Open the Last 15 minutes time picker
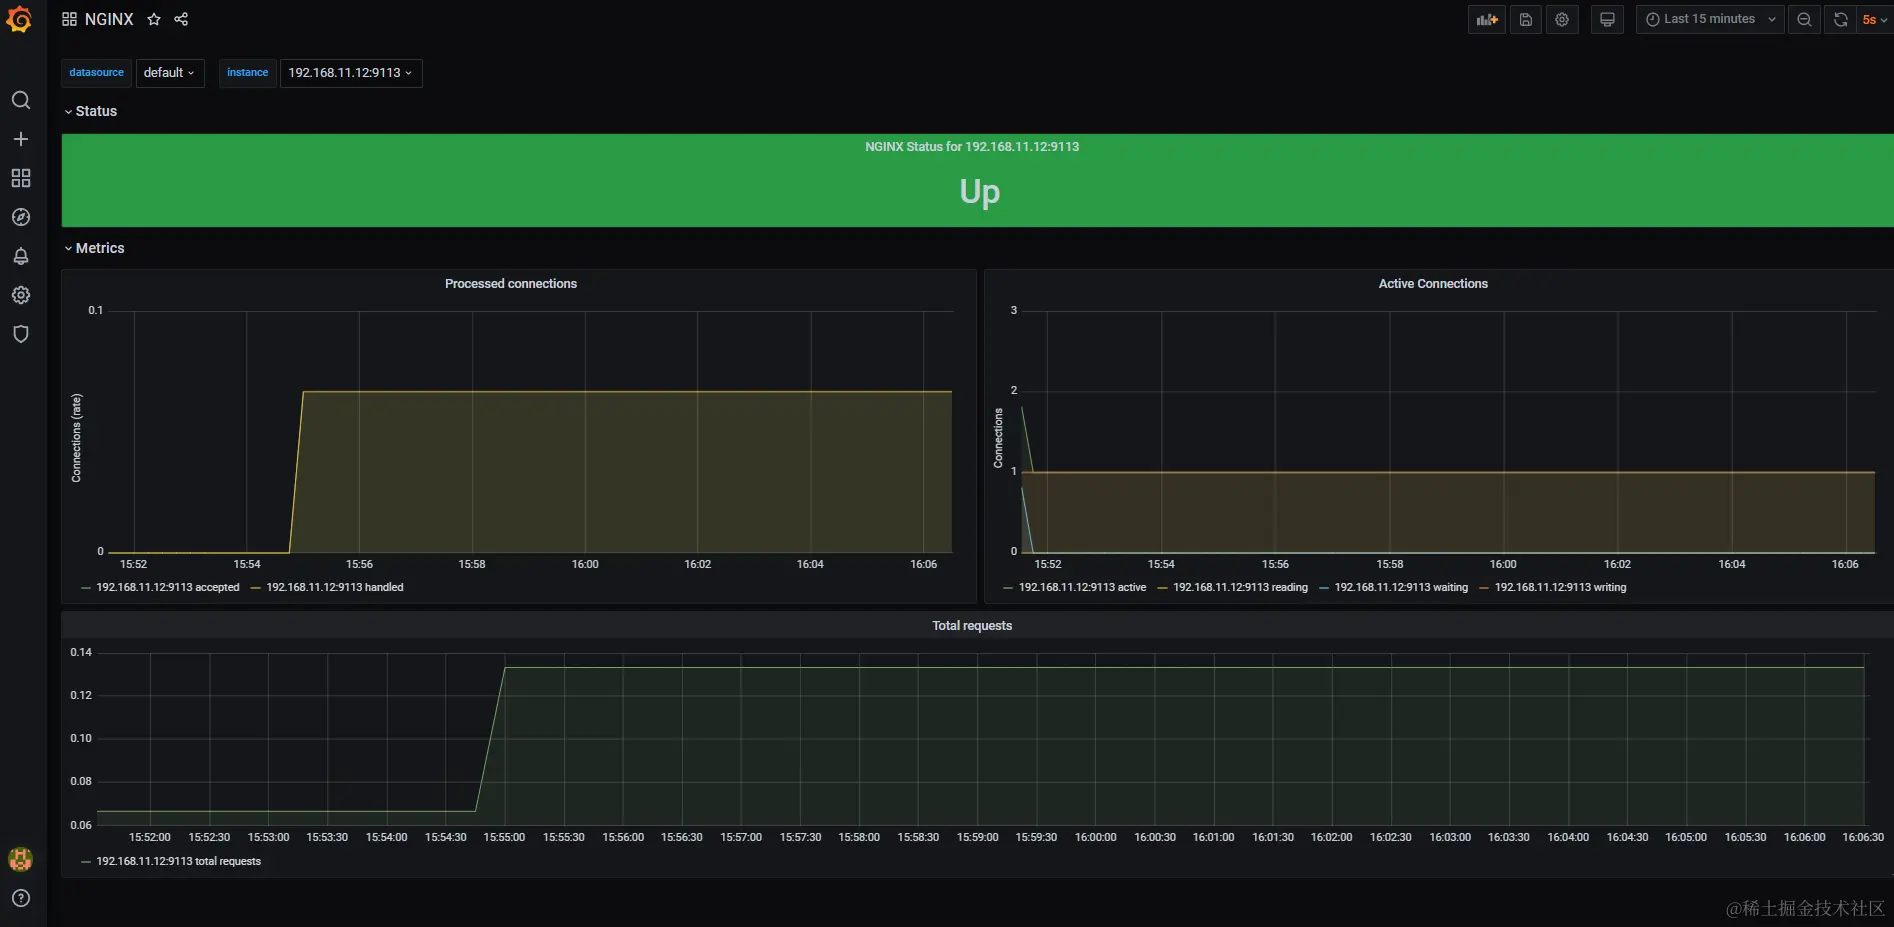The image size is (1894, 927). [1710, 19]
